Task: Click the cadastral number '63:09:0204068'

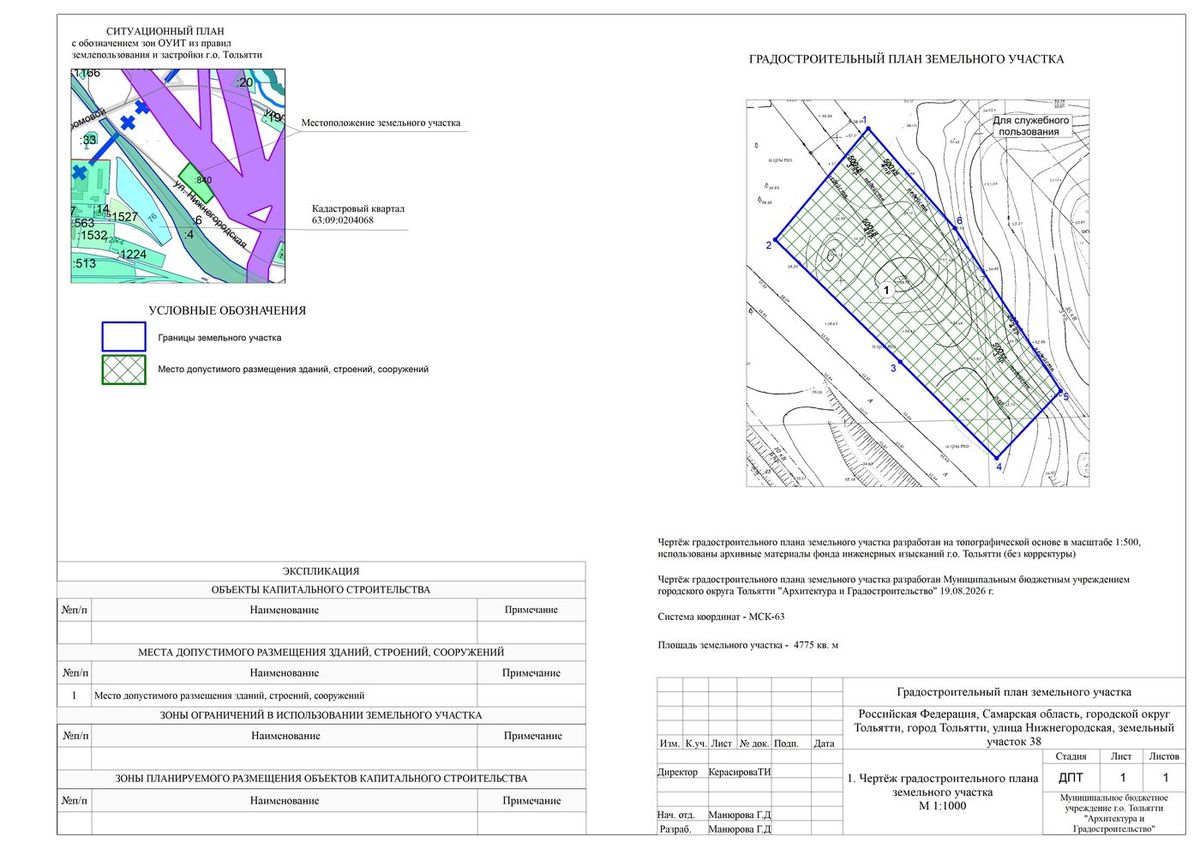Action: 343,220
